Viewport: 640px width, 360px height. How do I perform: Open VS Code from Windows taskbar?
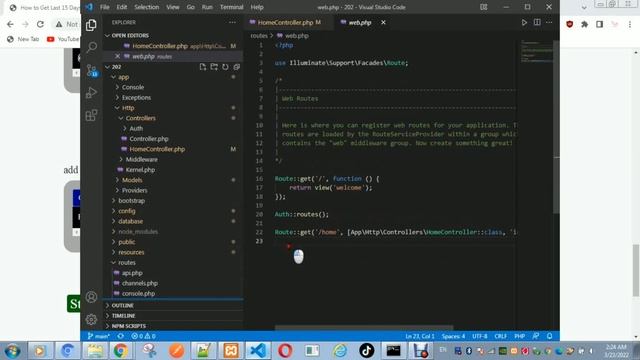[258, 351]
